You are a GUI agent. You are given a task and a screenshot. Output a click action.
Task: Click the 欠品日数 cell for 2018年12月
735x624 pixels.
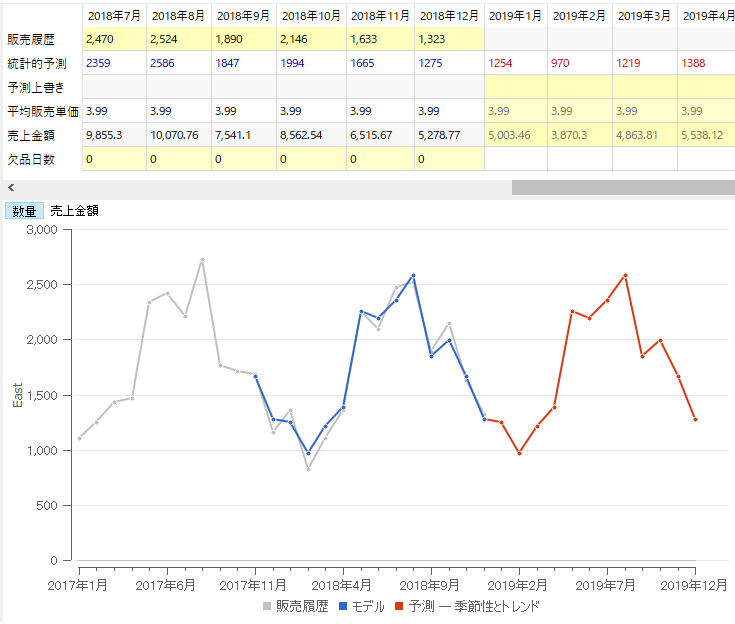pos(448,159)
